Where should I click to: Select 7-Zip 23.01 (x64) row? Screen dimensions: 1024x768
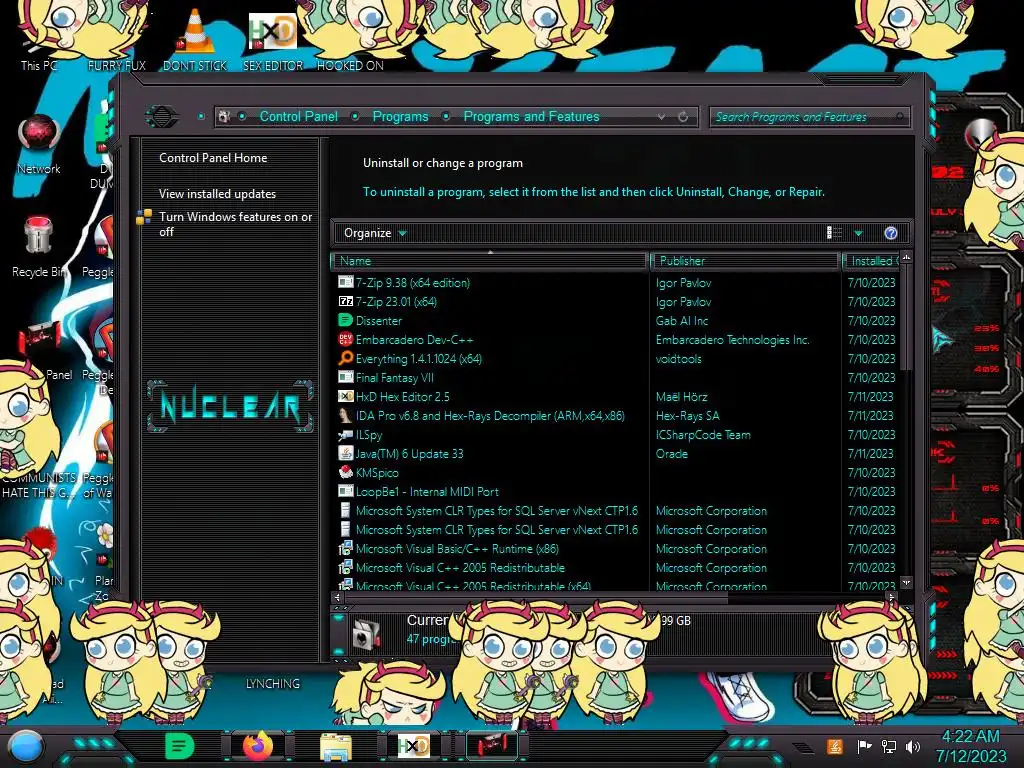(396, 302)
